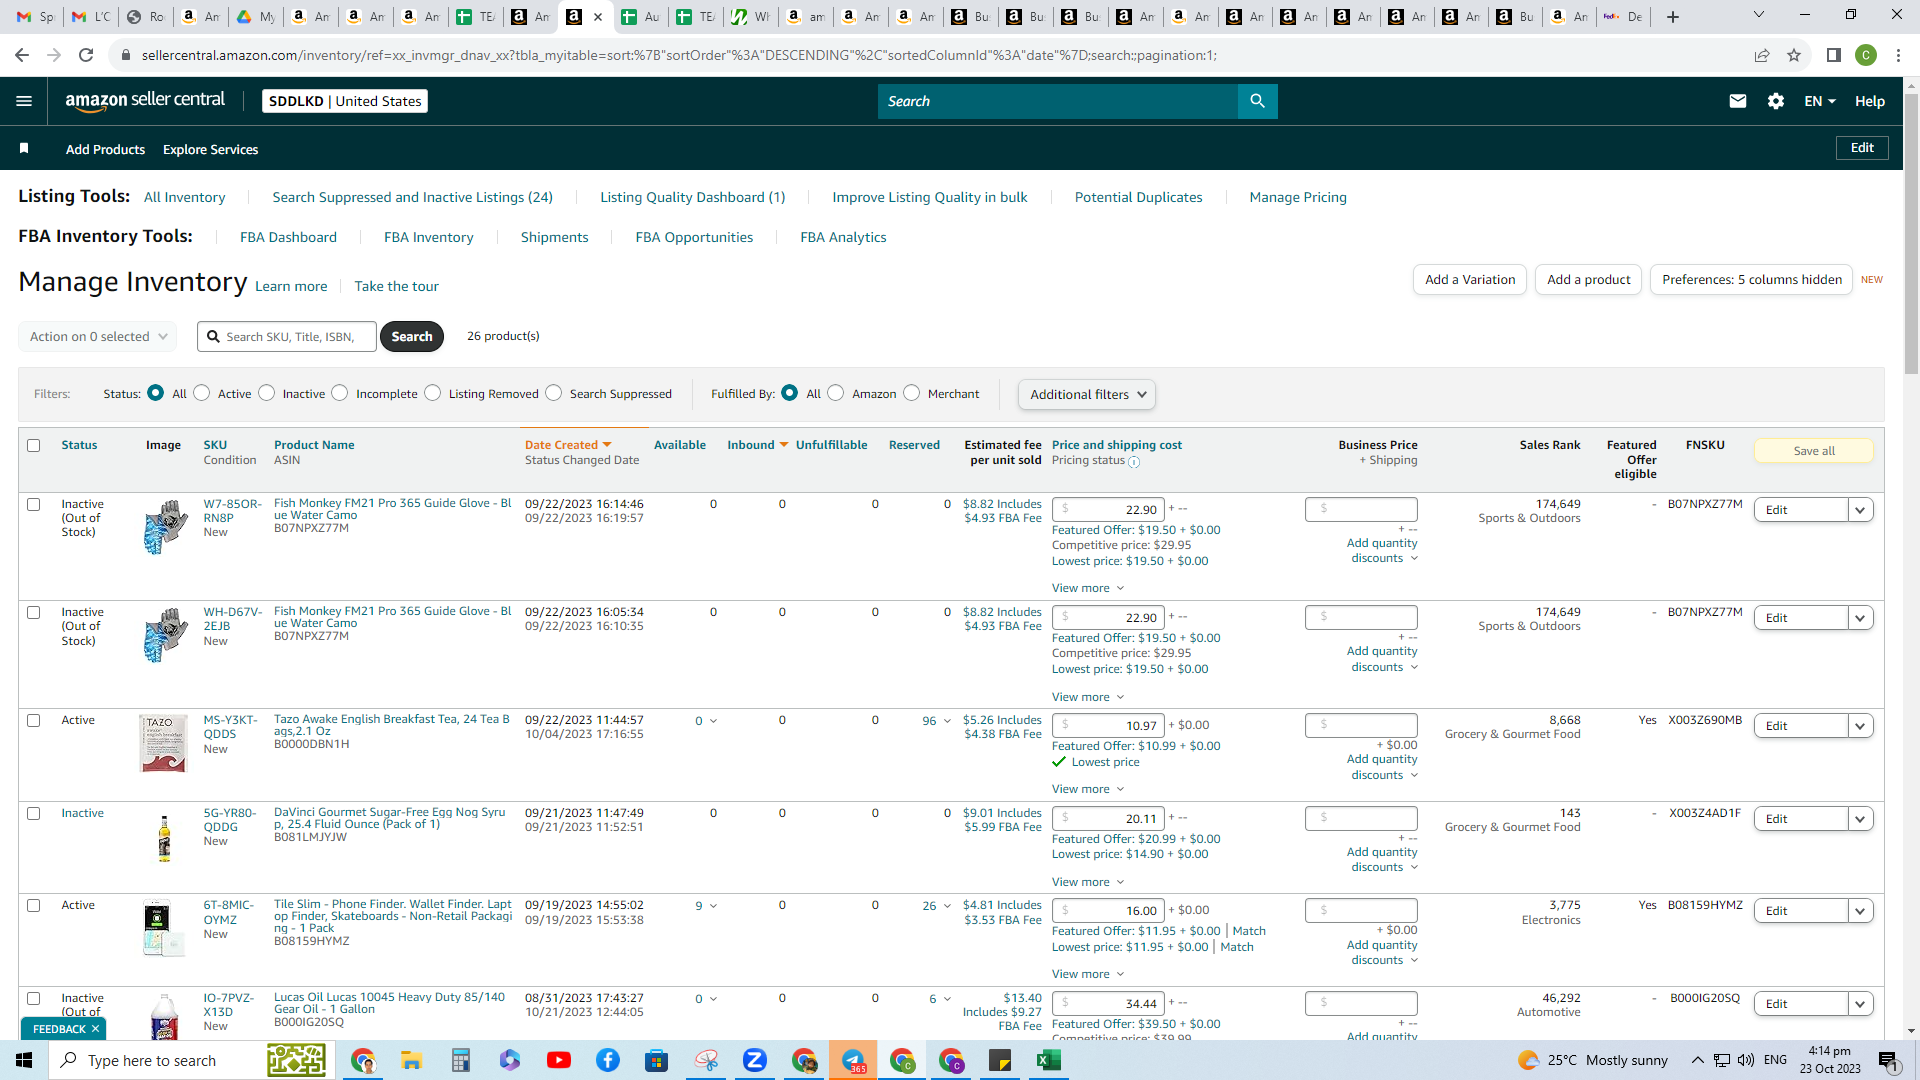1920x1080 pixels.
Task: Click the price field showing 10.97 for Tazo tea
Action: pyautogui.click(x=1109, y=726)
